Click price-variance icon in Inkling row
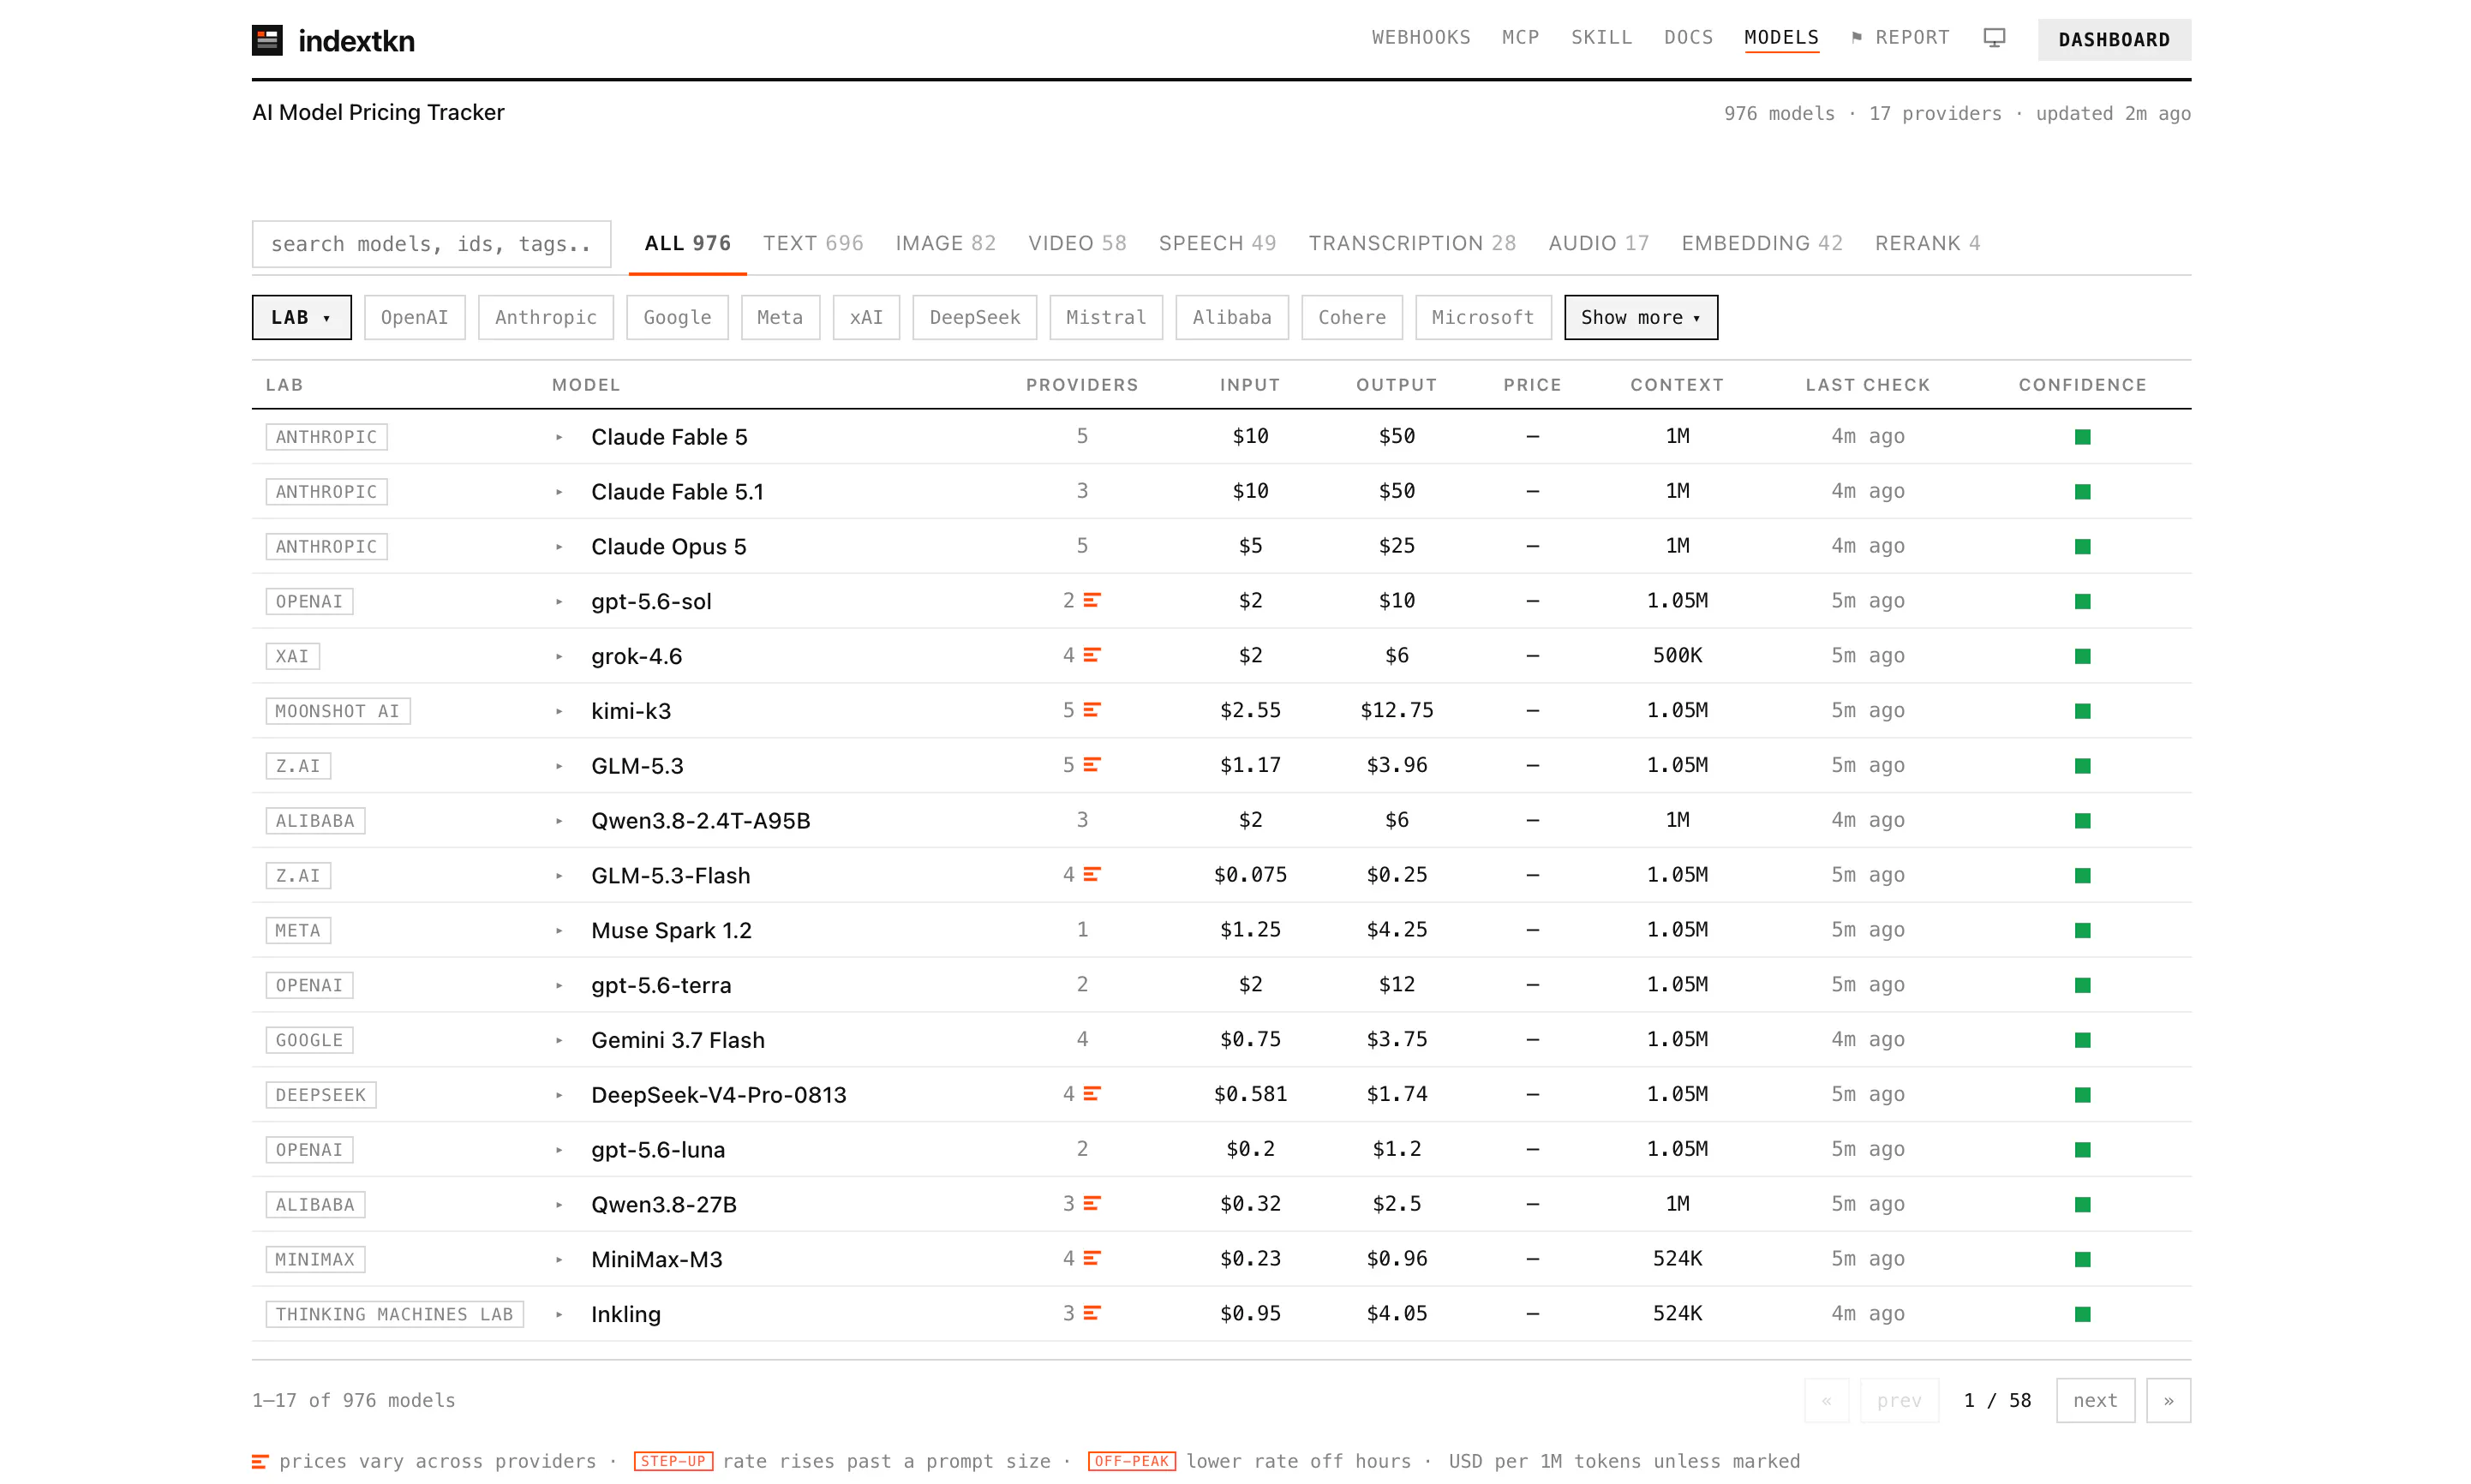The width and height of the screenshot is (2471, 1484). [1092, 1314]
